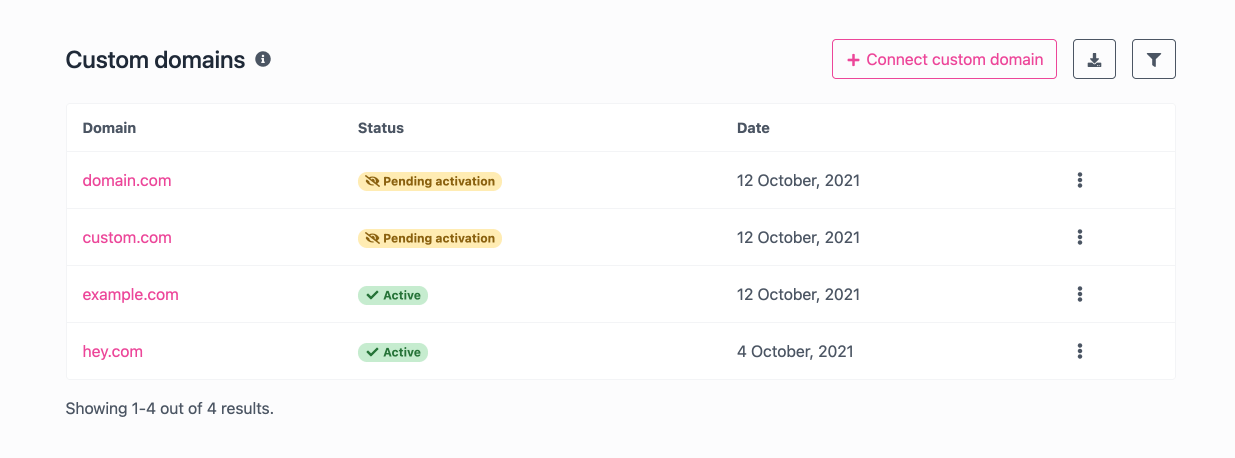Viewport: 1235px width, 458px height.
Task: Click the download export icon button
Action: pyautogui.click(x=1094, y=59)
